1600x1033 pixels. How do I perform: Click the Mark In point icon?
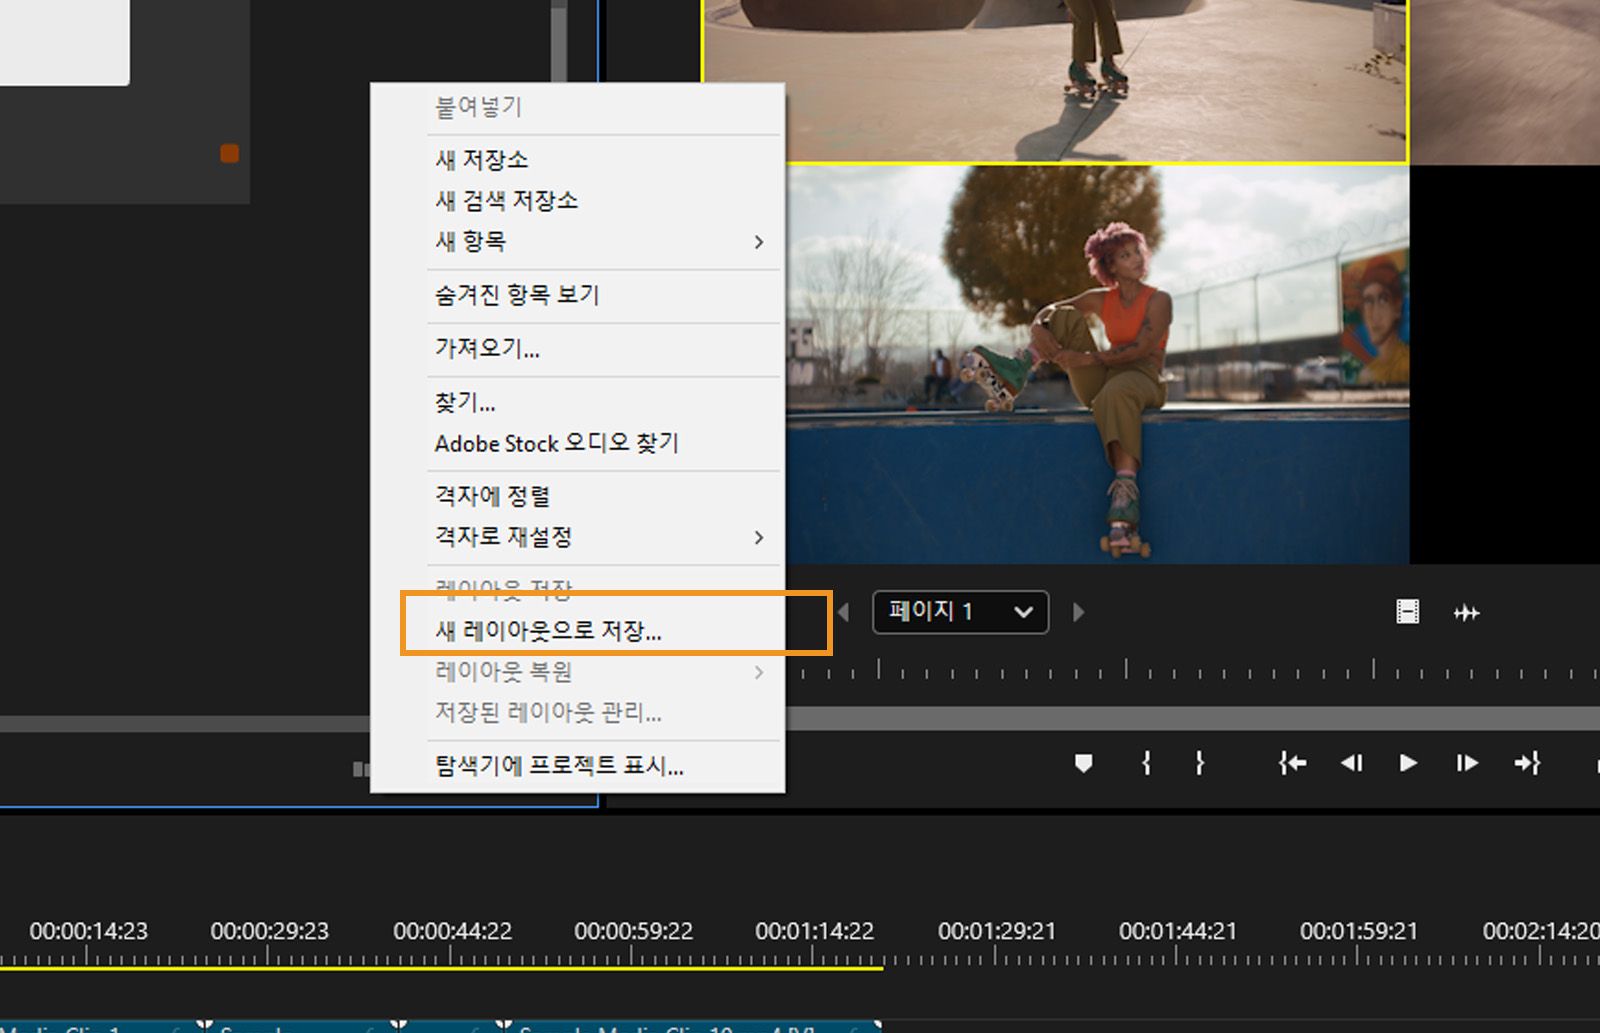[x=1145, y=763]
